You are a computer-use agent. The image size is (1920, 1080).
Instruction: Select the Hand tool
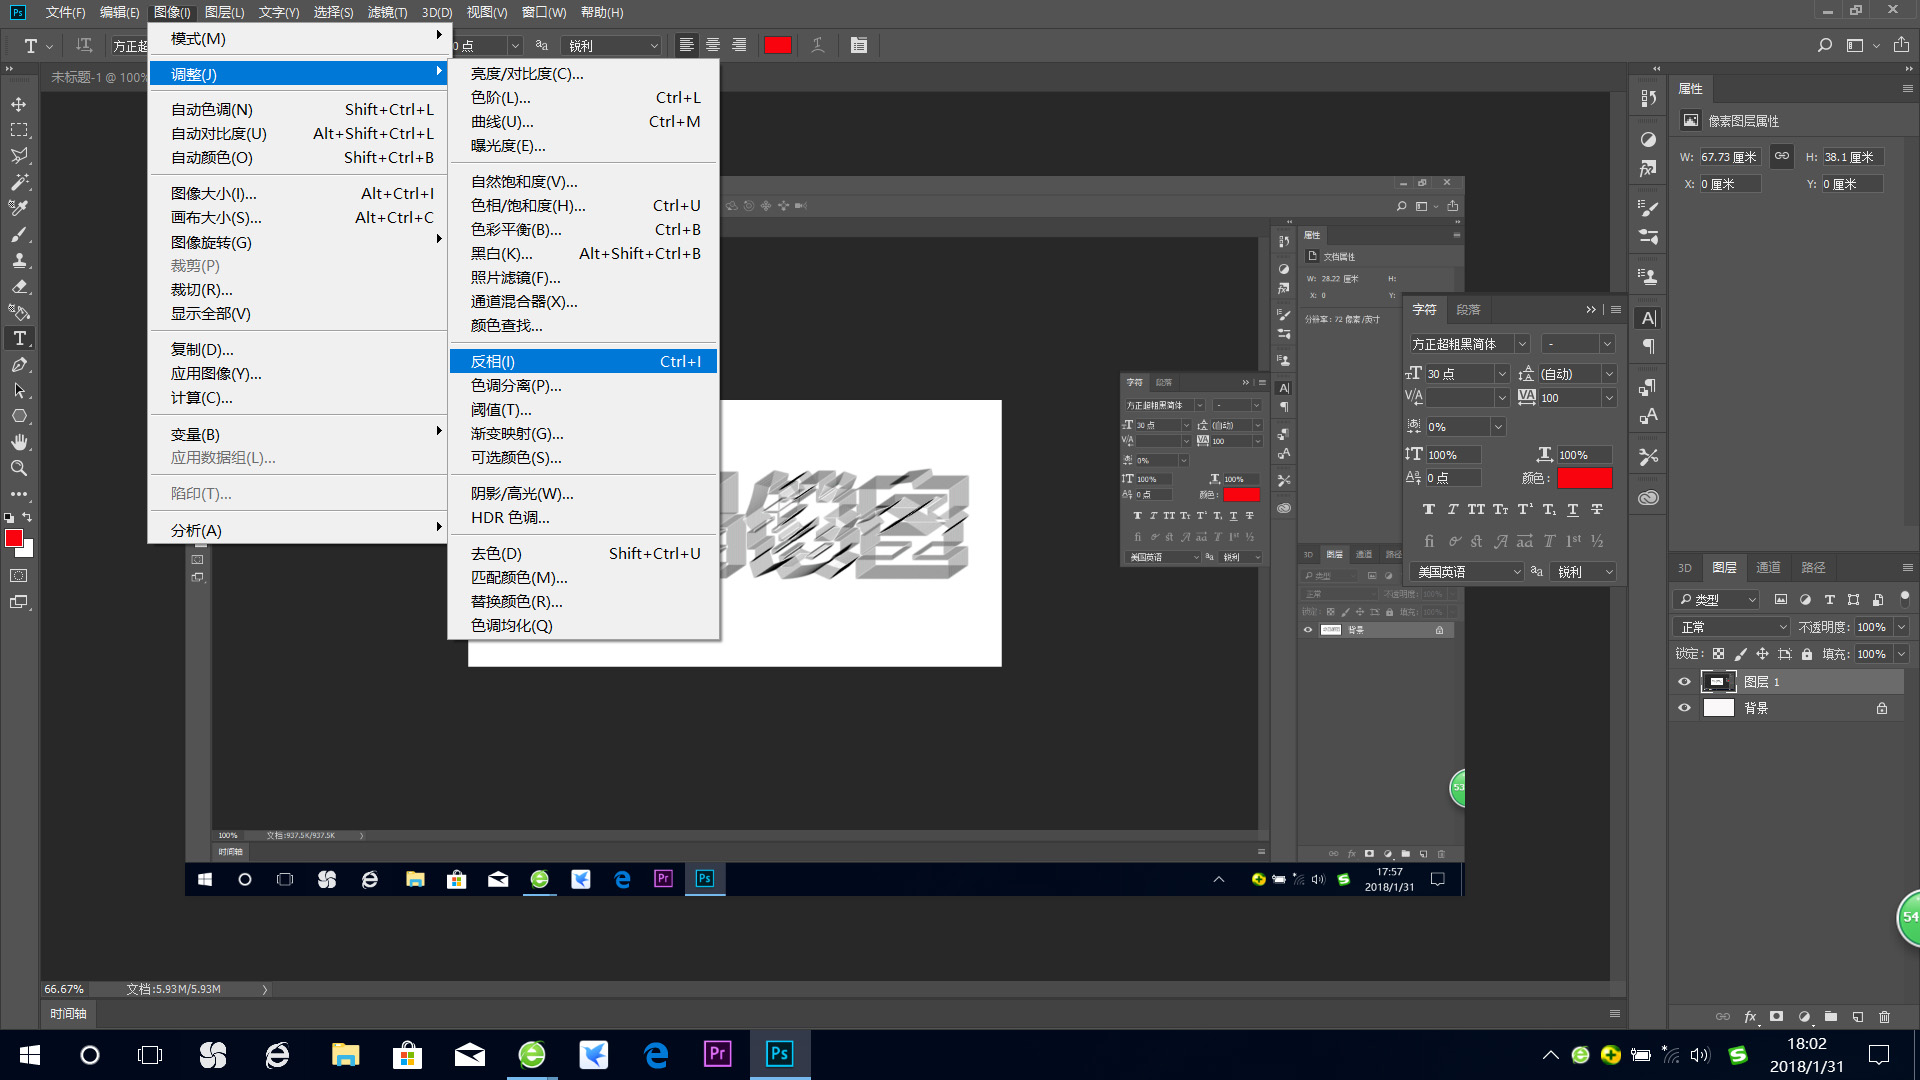point(19,442)
